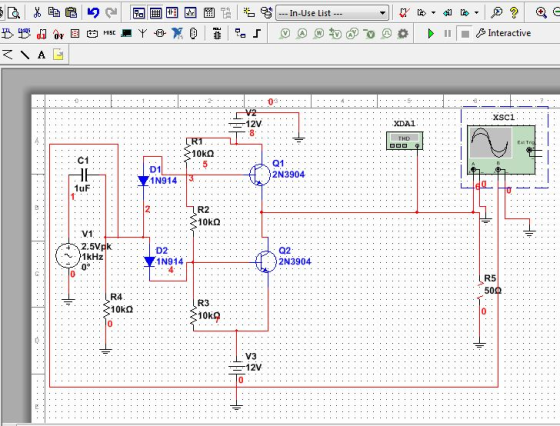This screenshot has height=426, width=560.
Task: Run the Electrical Rules Check
Action: [x=404, y=13]
